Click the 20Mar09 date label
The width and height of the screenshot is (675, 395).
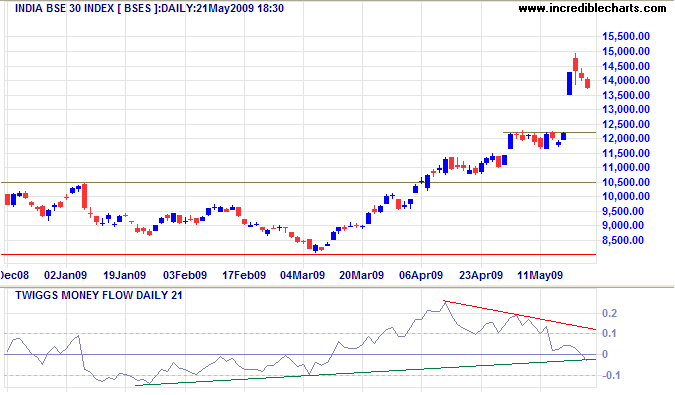pos(361,275)
